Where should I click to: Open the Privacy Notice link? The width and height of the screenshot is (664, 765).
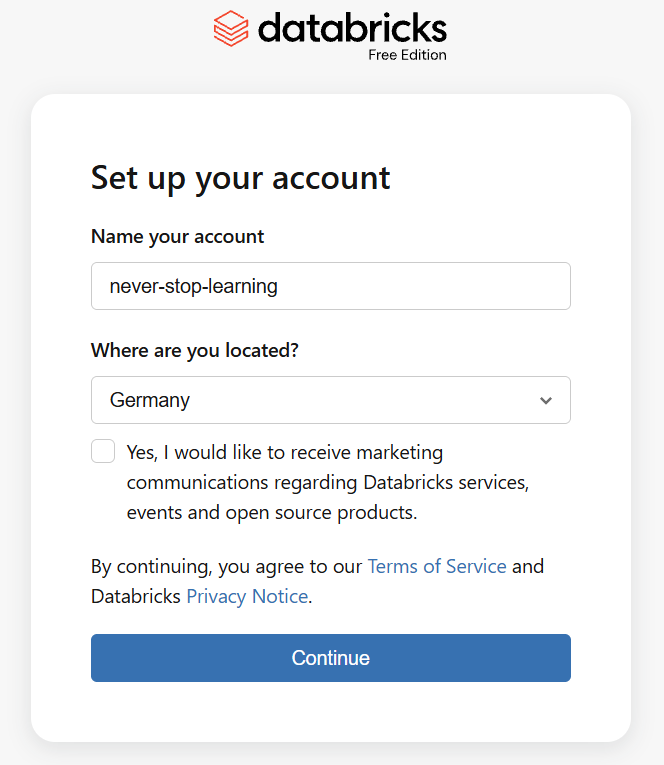(247, 597)
